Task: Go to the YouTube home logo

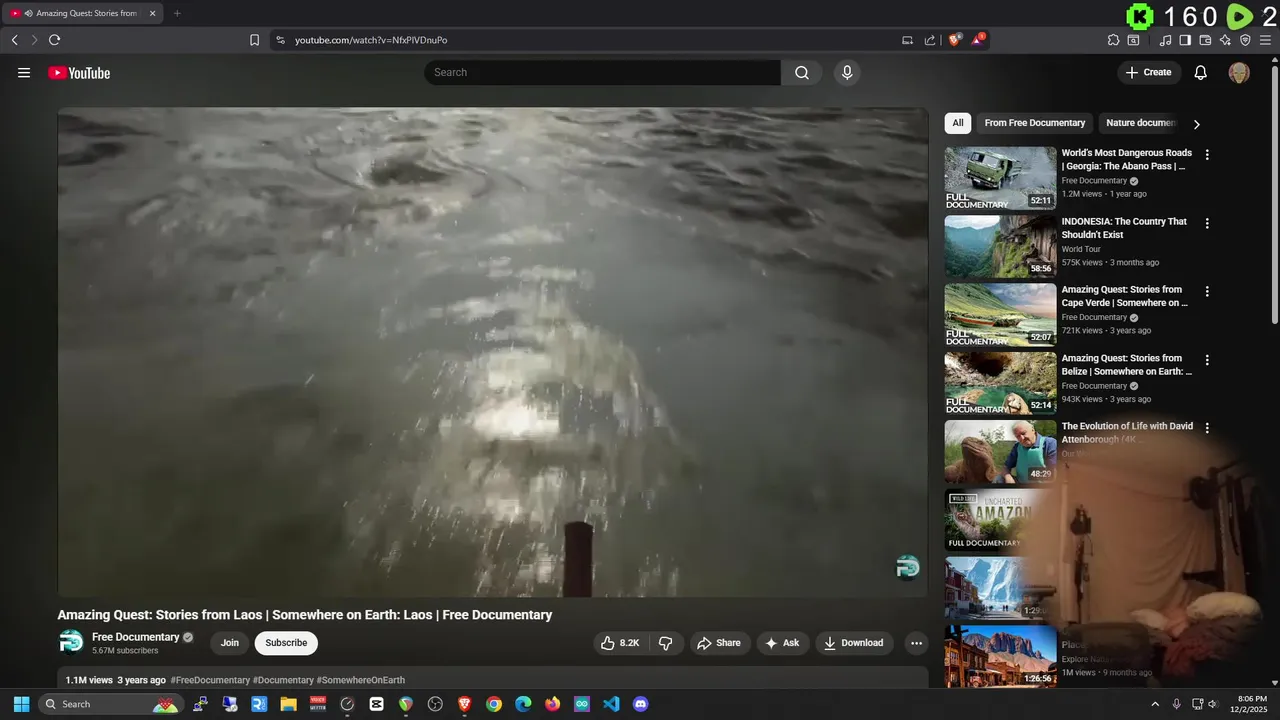Action: click(x=79, y=73)
